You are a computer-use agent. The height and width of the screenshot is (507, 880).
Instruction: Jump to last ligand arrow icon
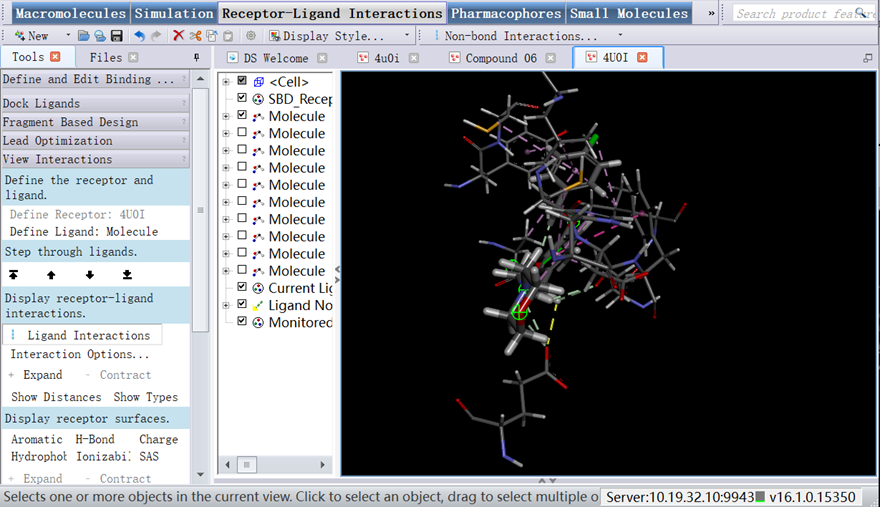tap(127, 274)
